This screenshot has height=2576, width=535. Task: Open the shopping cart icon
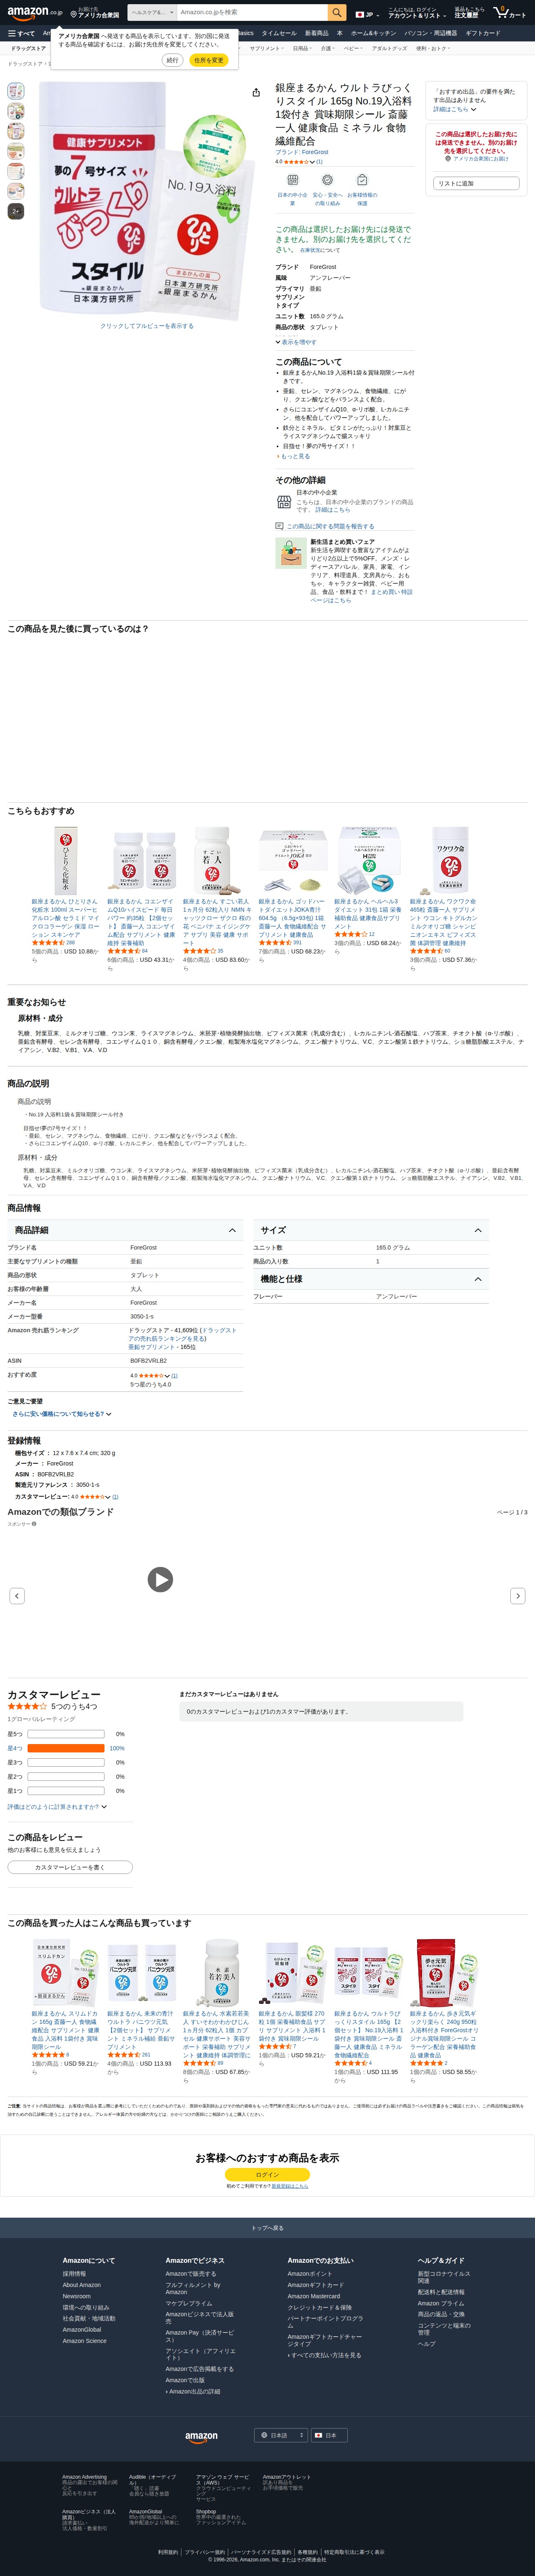pyautogui.click(x=509, y=12)
